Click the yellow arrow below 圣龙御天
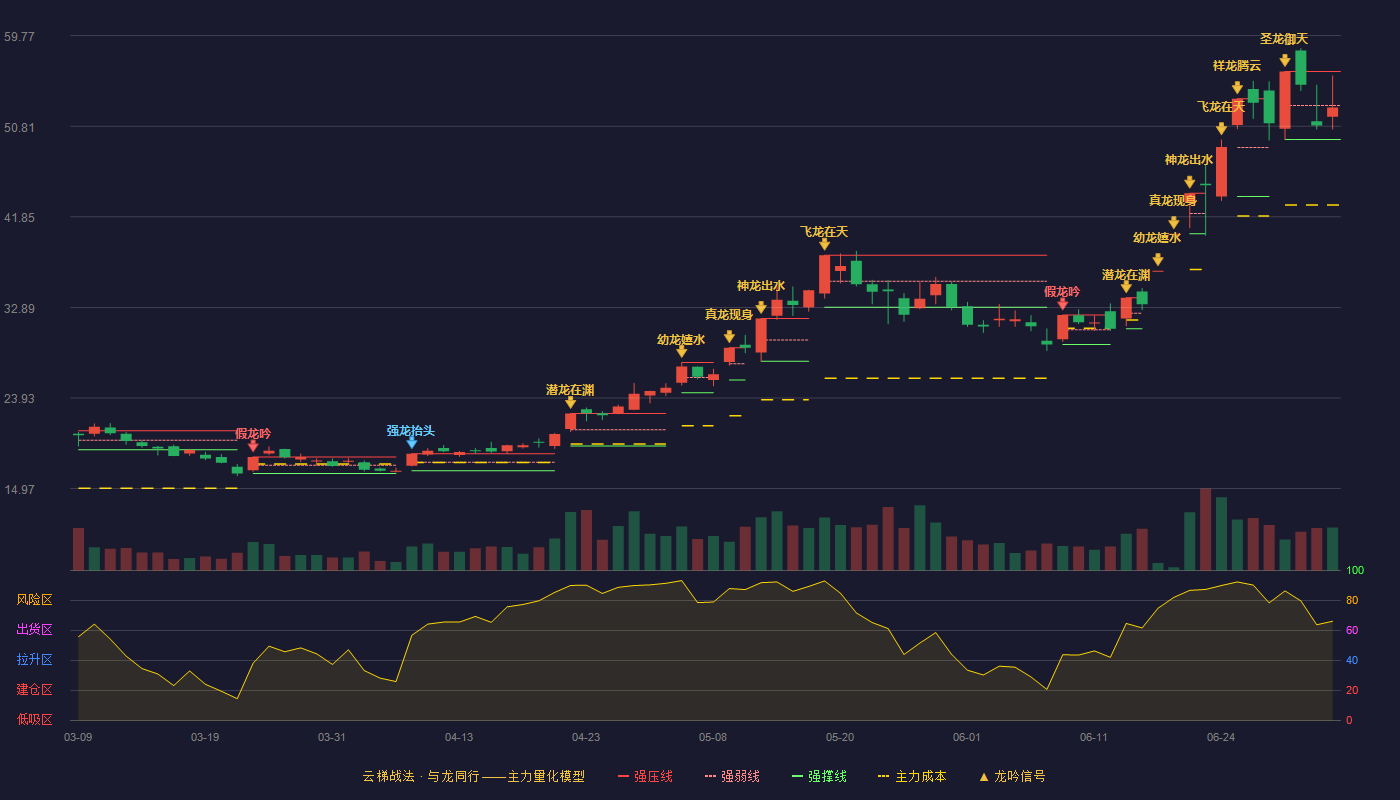 (x=1285, y=61)
